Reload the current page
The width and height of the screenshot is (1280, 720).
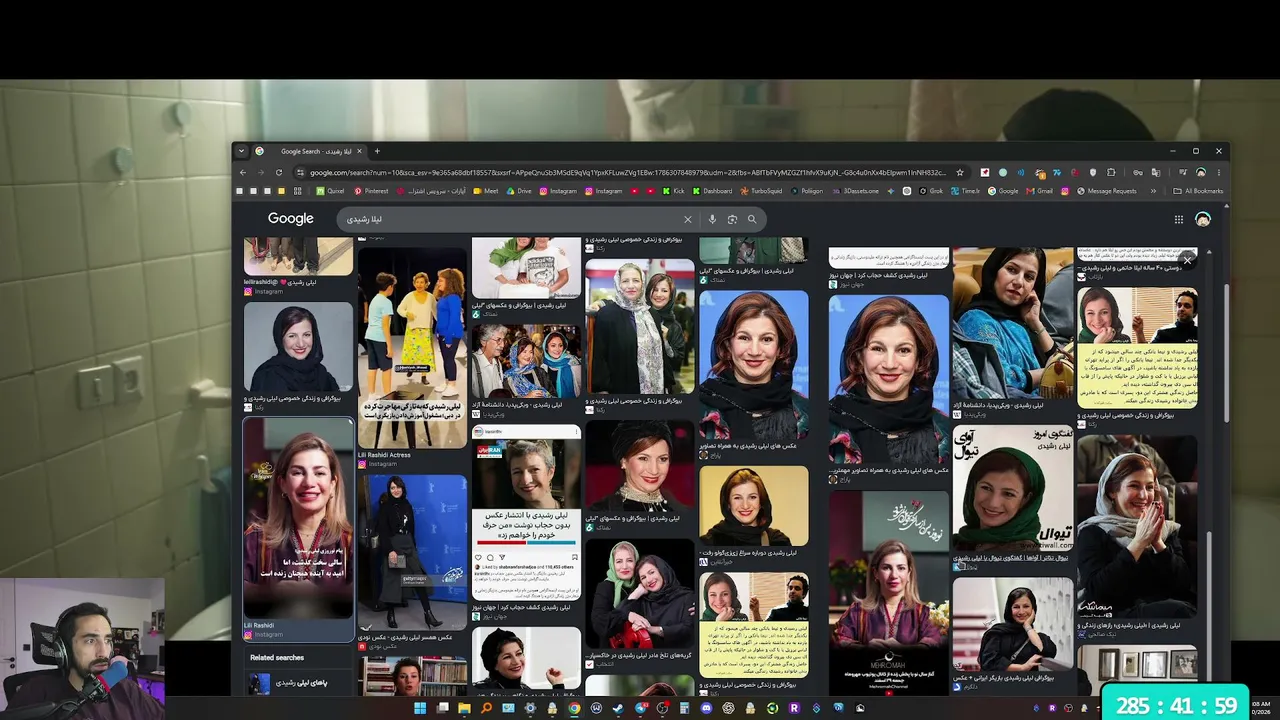(x=279, y=172)
